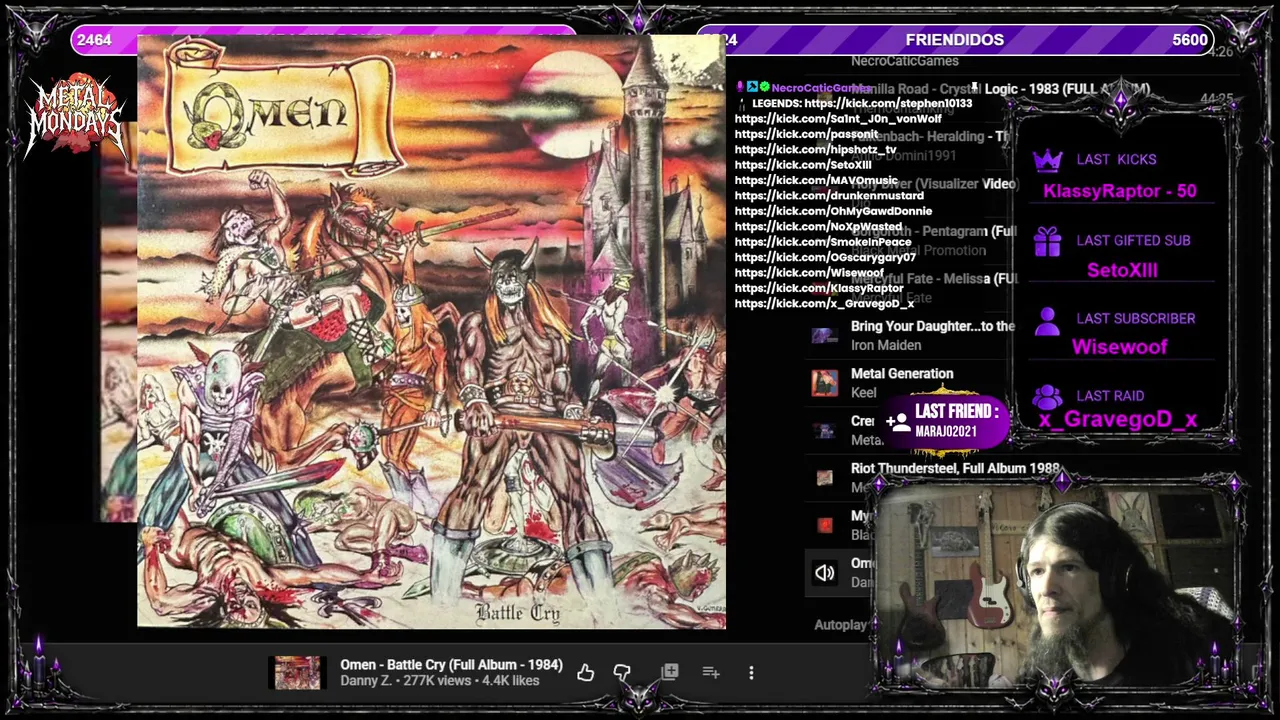Click the gift icon beside Last Gifted Sub
This screenshot has width=1280, height=720.
tap(1047, 241)
